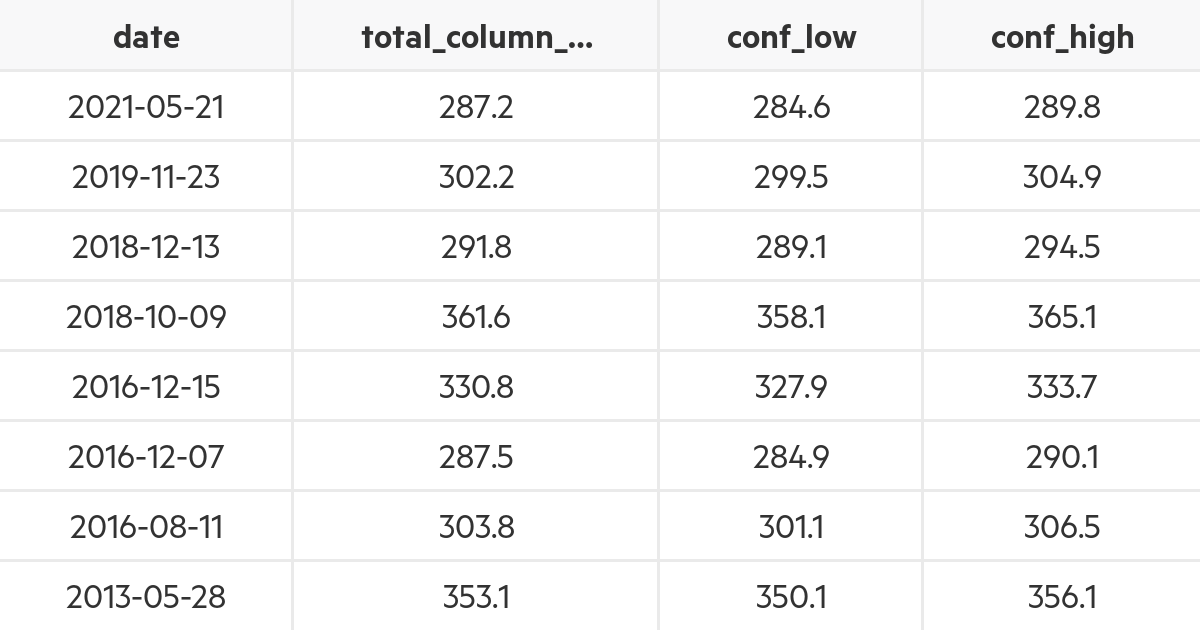Select the cell with value 330.8
1200x630 pixels.
(476, 387)
